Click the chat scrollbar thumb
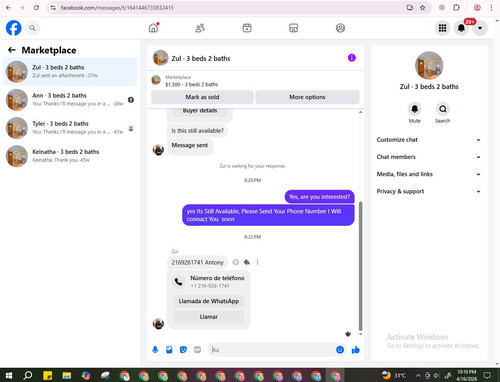Screen dimensions: 500x382 [x=360, y=266]
